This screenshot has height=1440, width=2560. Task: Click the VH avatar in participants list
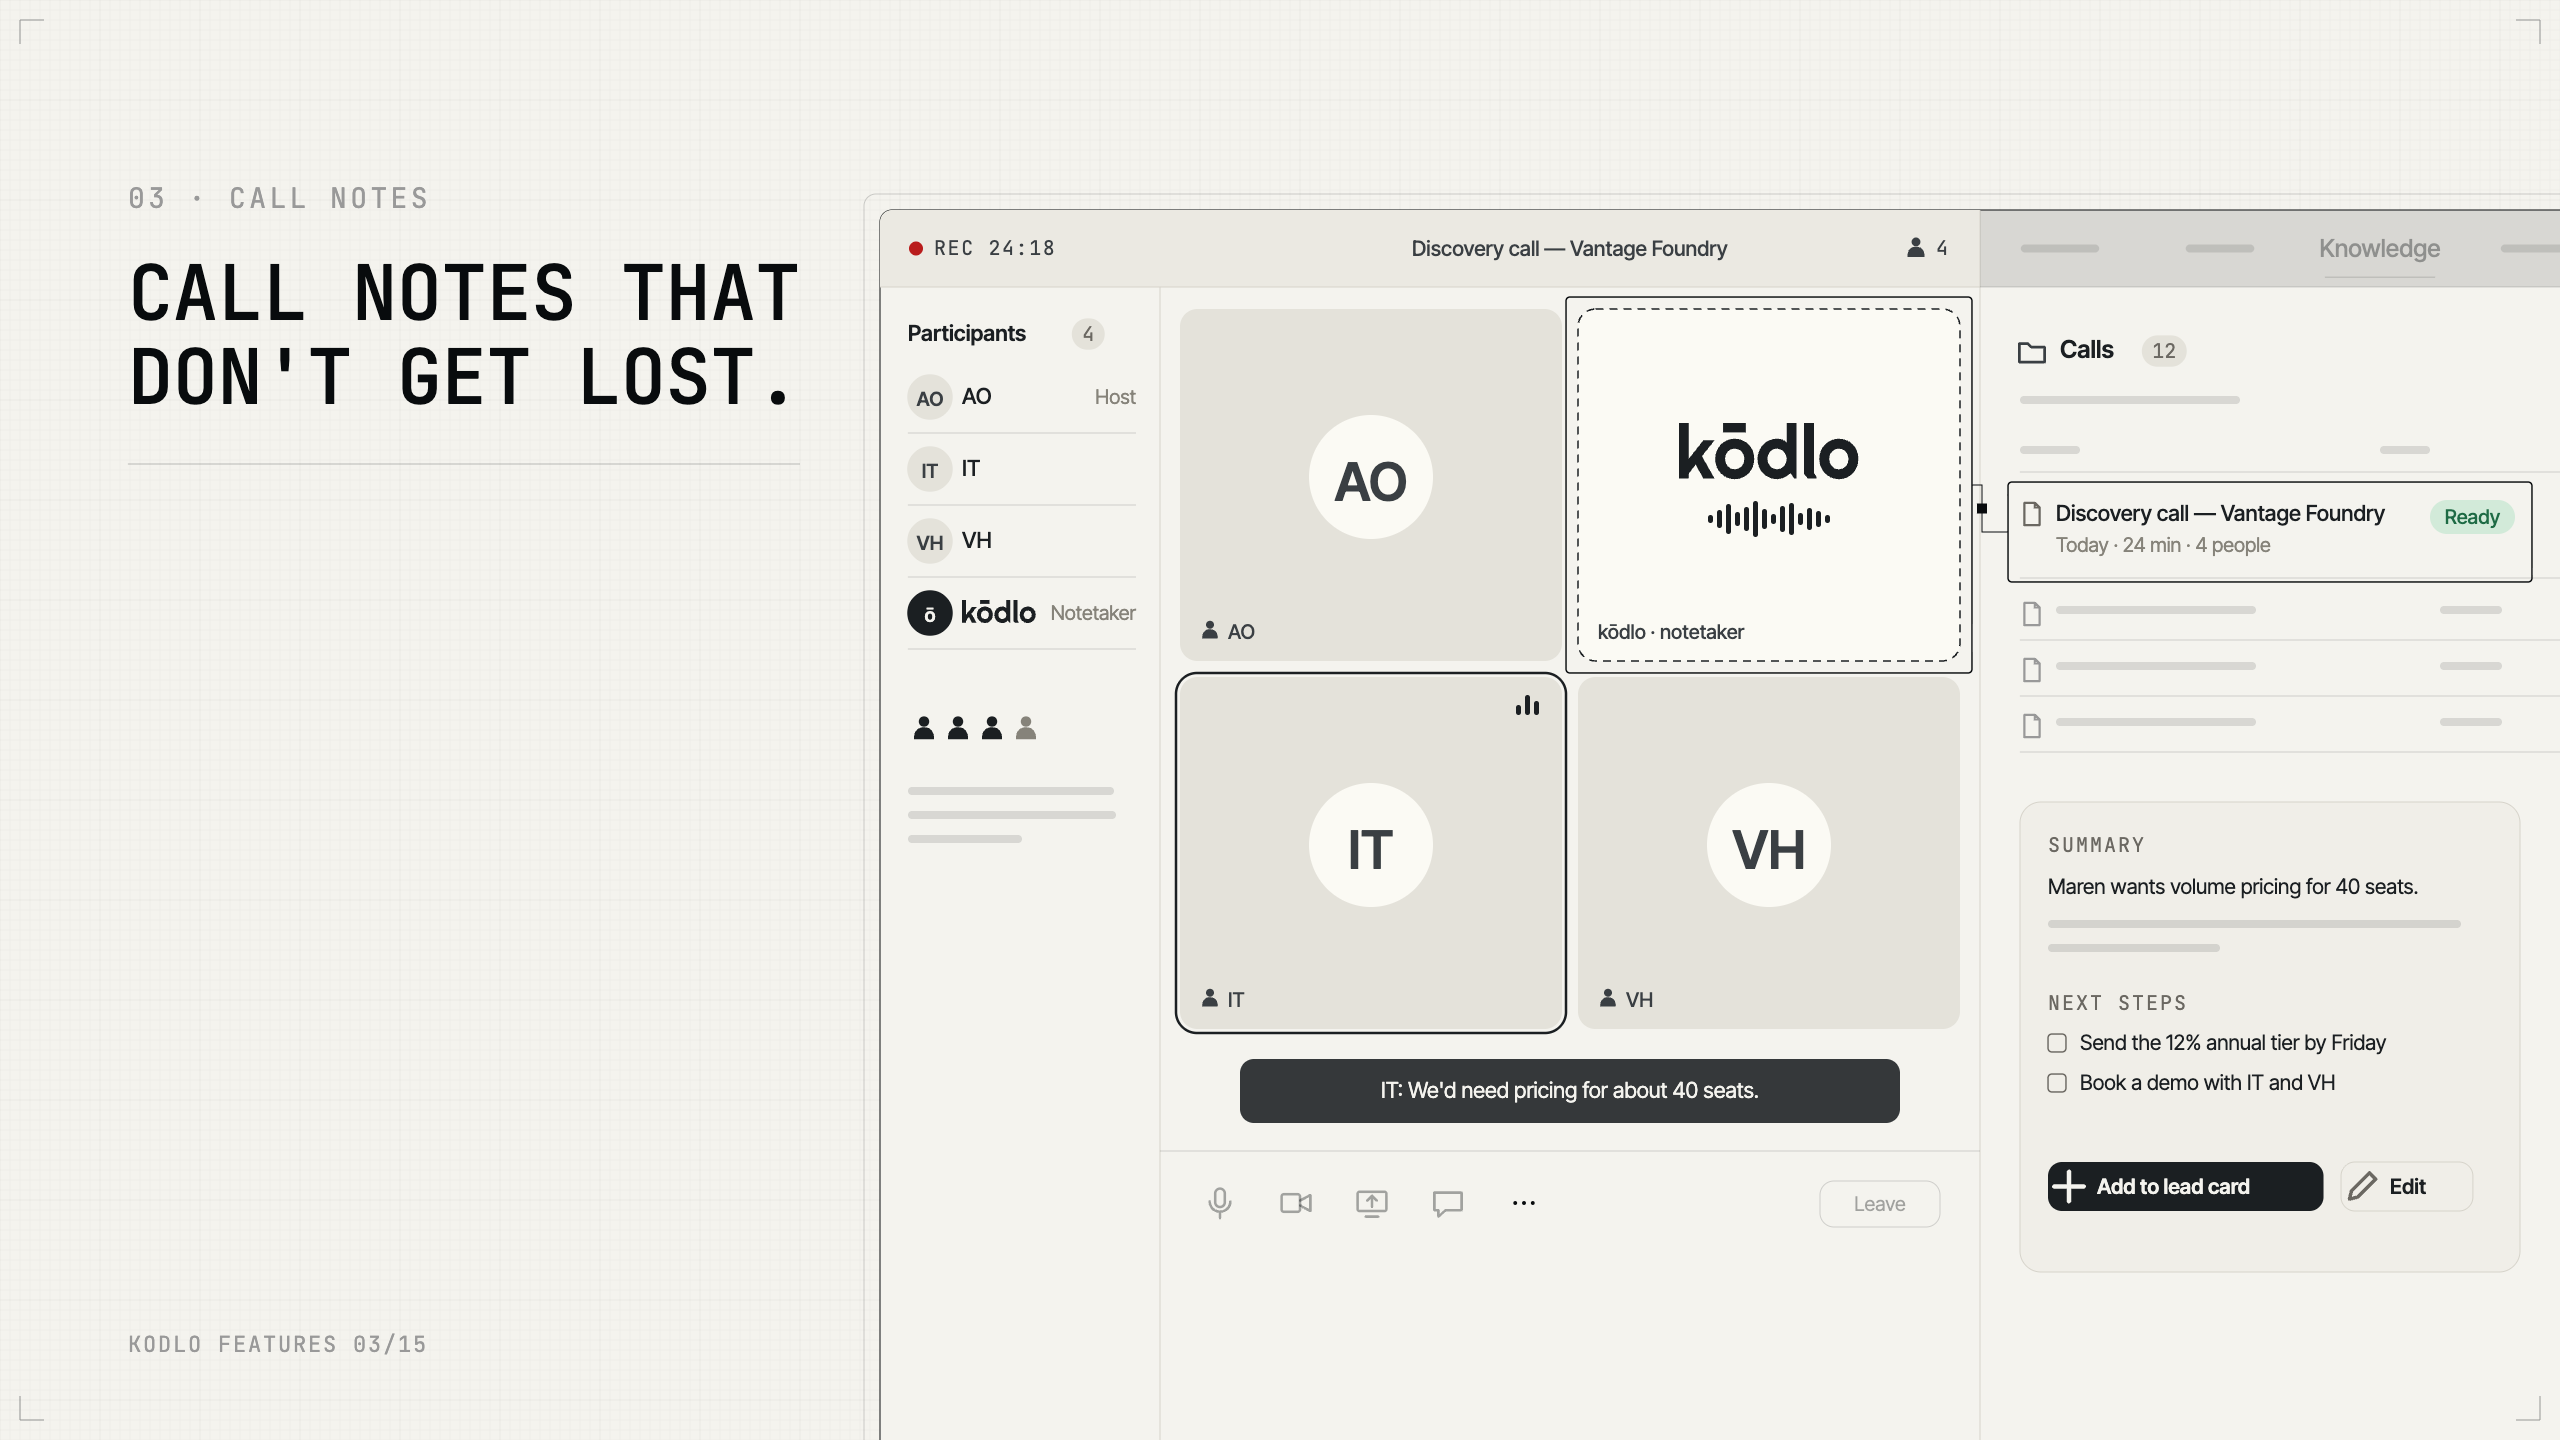click(x=929, y=541)
